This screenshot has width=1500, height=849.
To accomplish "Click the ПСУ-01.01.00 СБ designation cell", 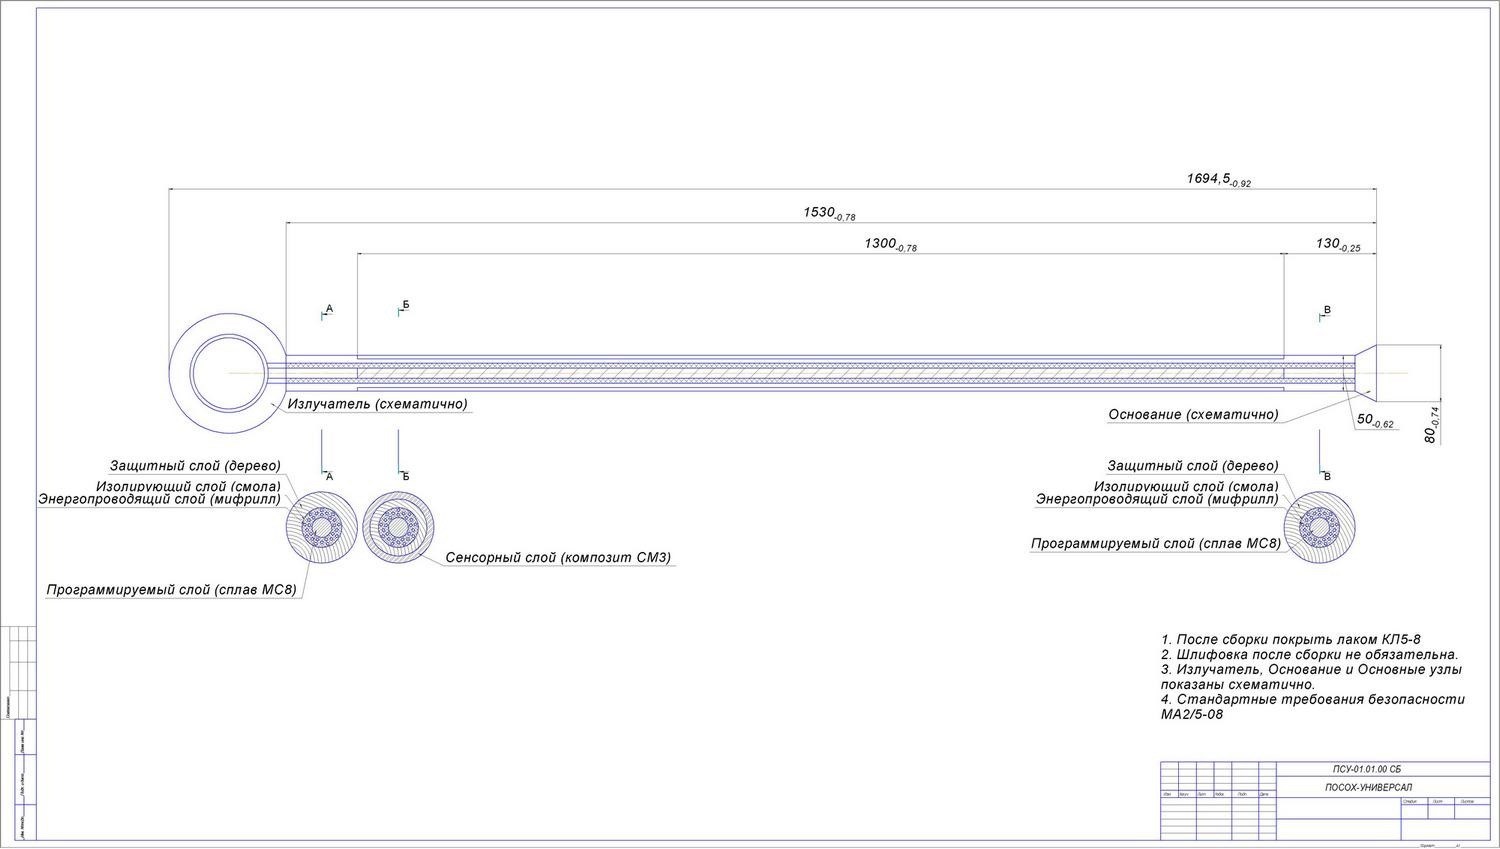I will 1367,769.
